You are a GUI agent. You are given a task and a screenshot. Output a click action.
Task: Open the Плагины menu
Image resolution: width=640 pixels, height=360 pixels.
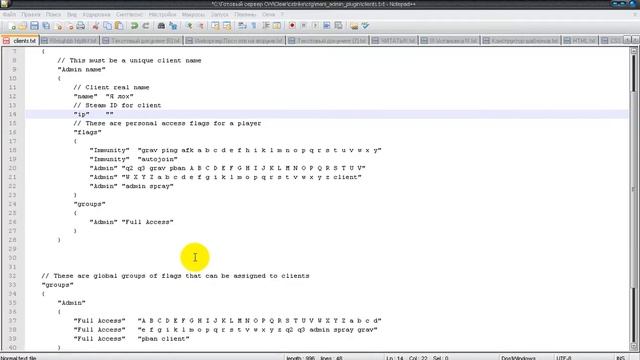tap(245, 14)
